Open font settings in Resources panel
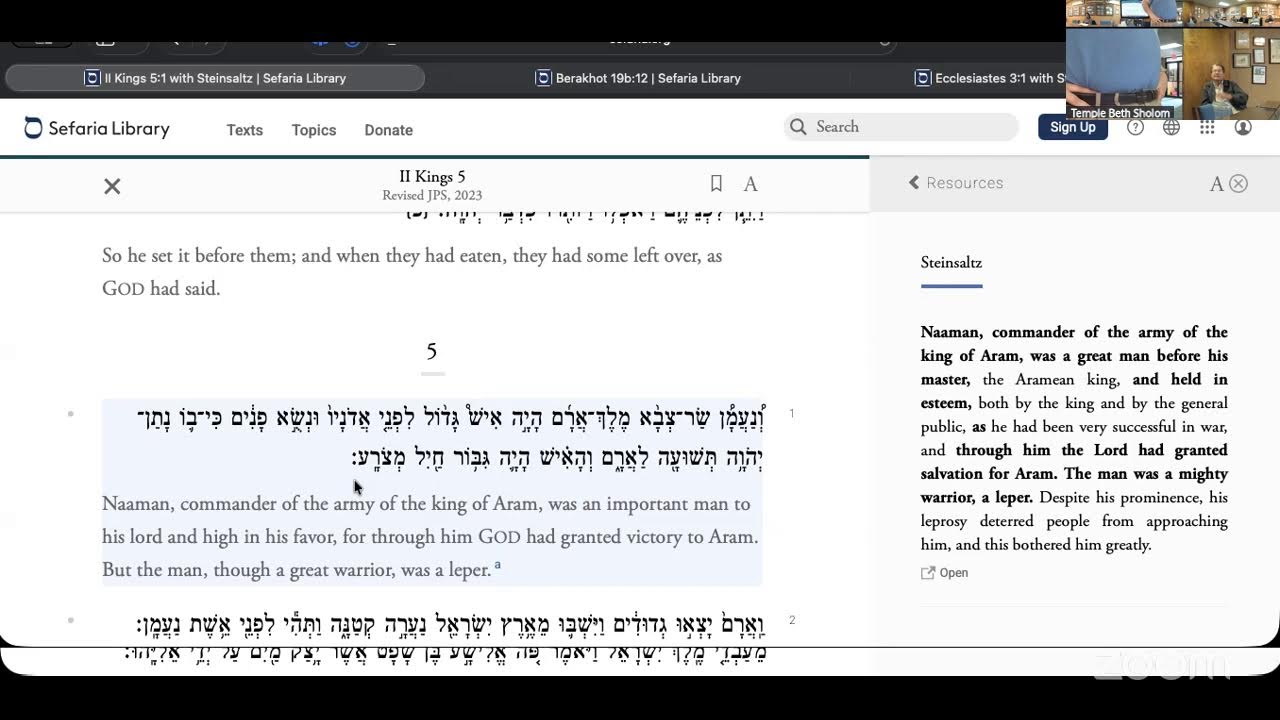The height and width of the screenshot is (720, 1280). pos(1216,184)
